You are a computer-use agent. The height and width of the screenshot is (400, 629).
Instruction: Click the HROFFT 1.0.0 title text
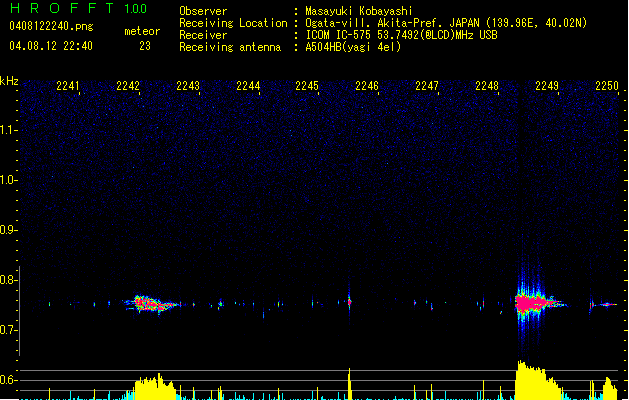point(79,8)
